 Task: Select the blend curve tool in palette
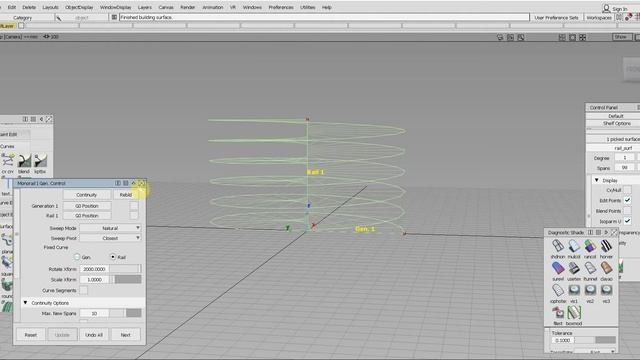(x=24, y=161)
